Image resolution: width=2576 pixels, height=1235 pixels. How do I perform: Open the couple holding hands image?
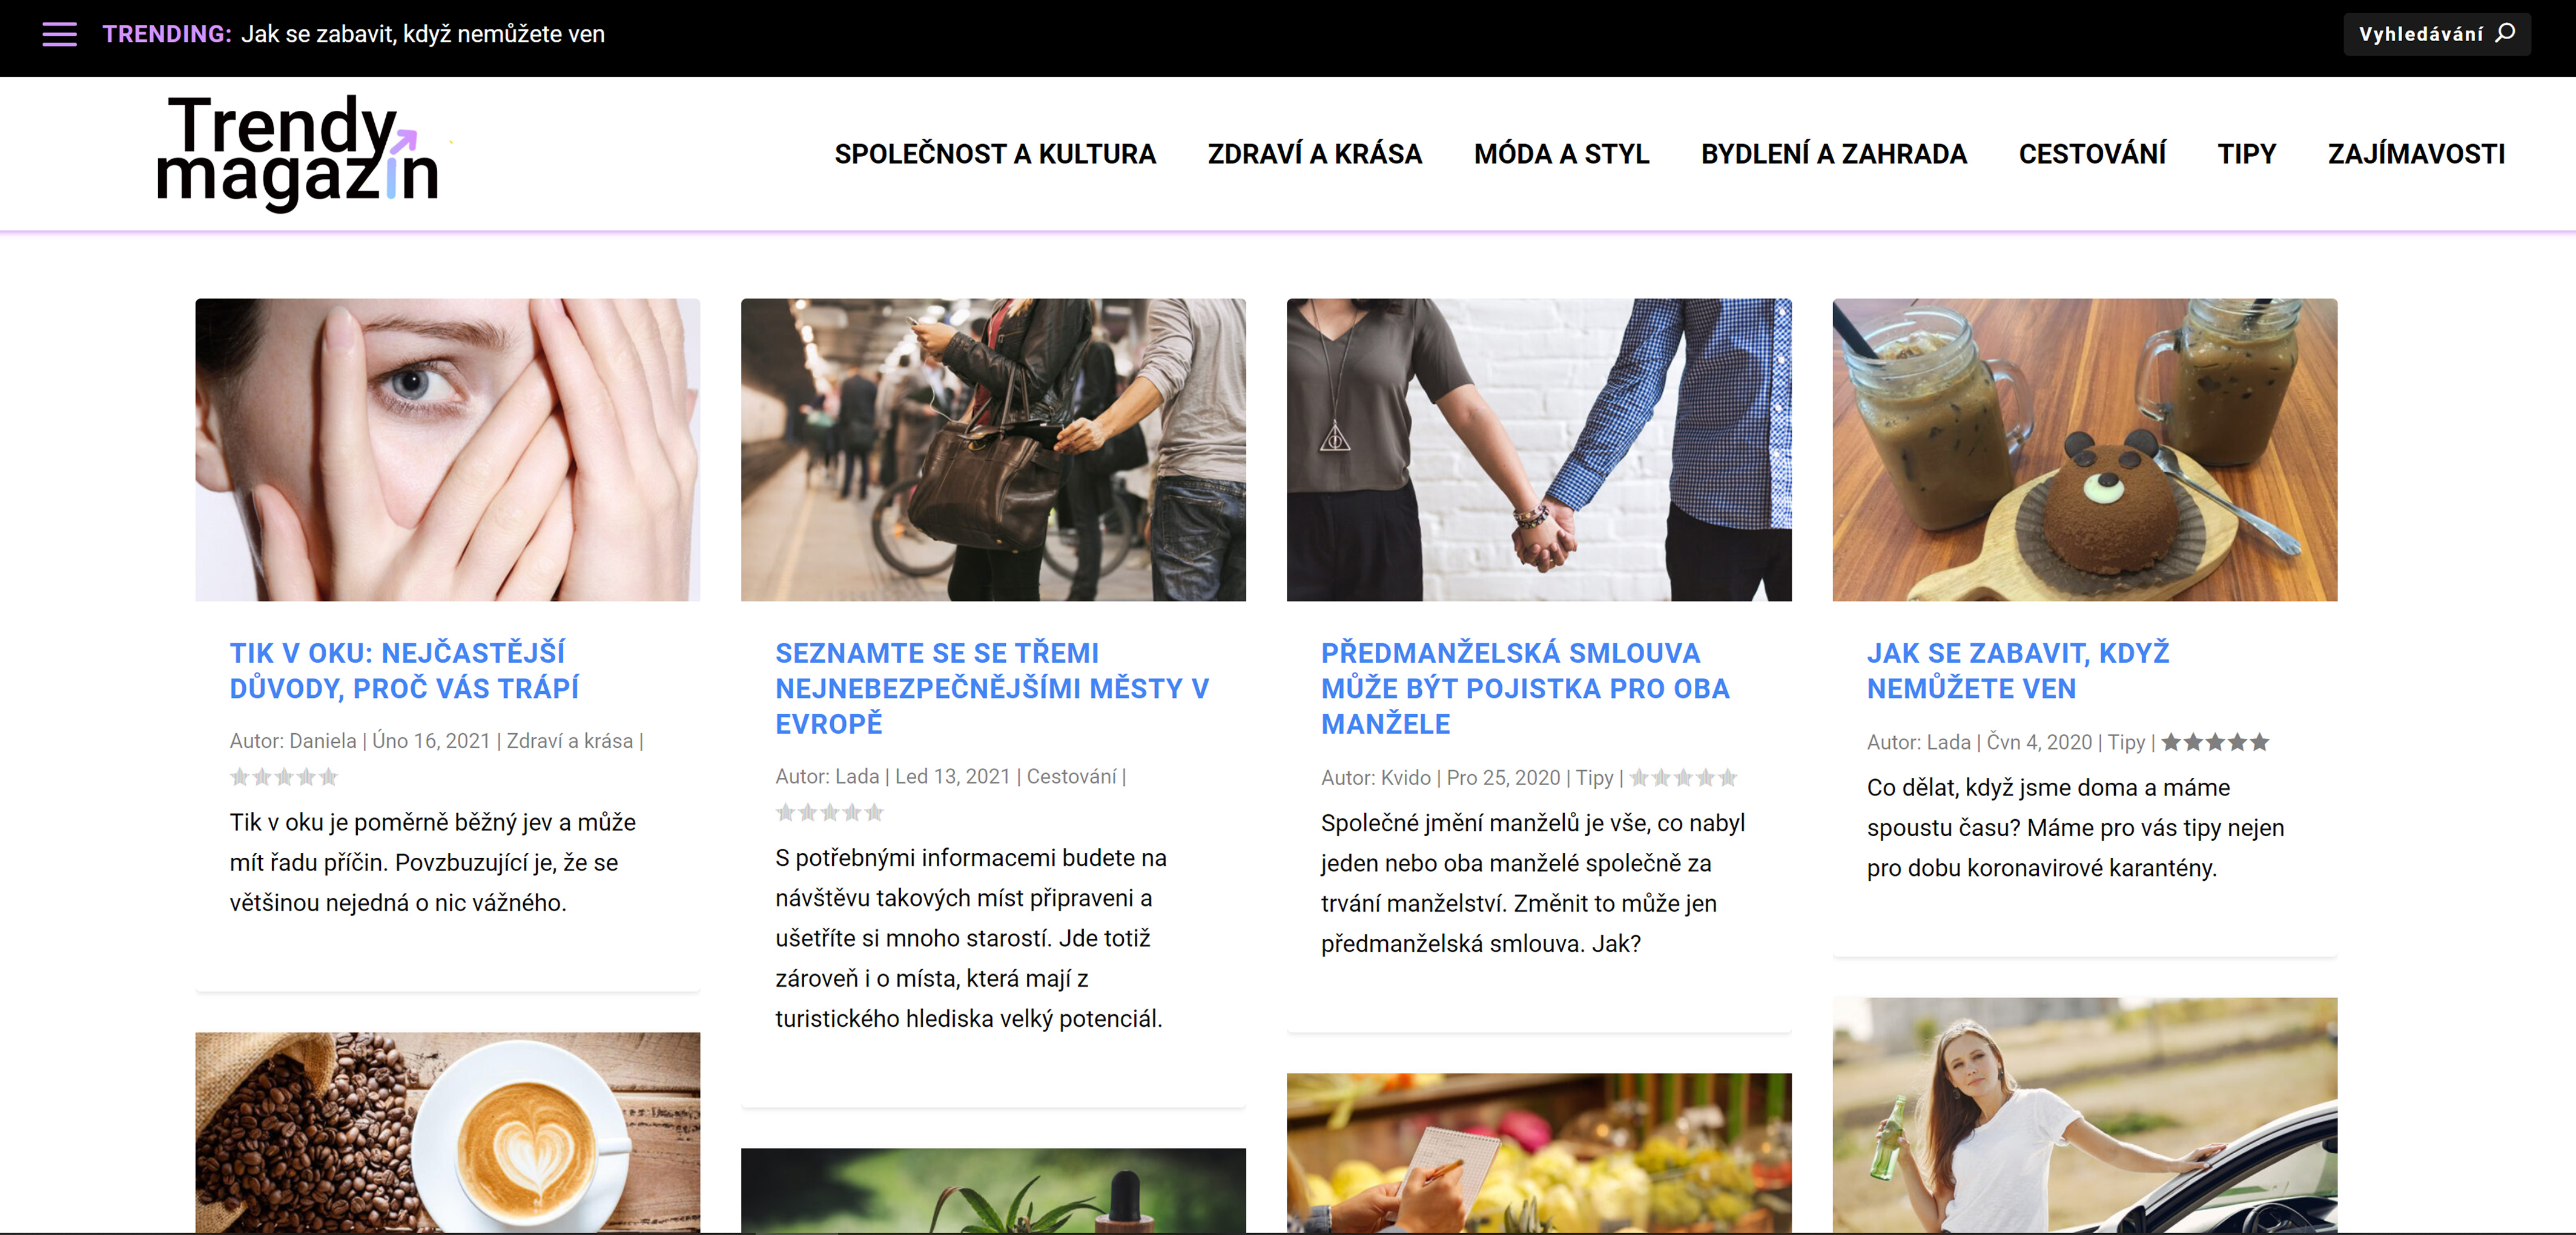1539,449
